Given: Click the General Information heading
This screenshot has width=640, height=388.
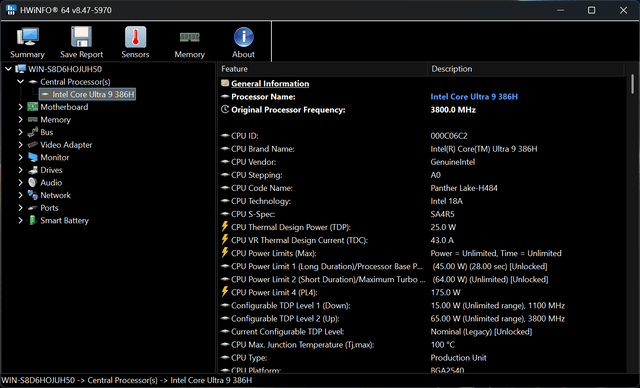Looking at the screenshot, I should click(270, 84).
